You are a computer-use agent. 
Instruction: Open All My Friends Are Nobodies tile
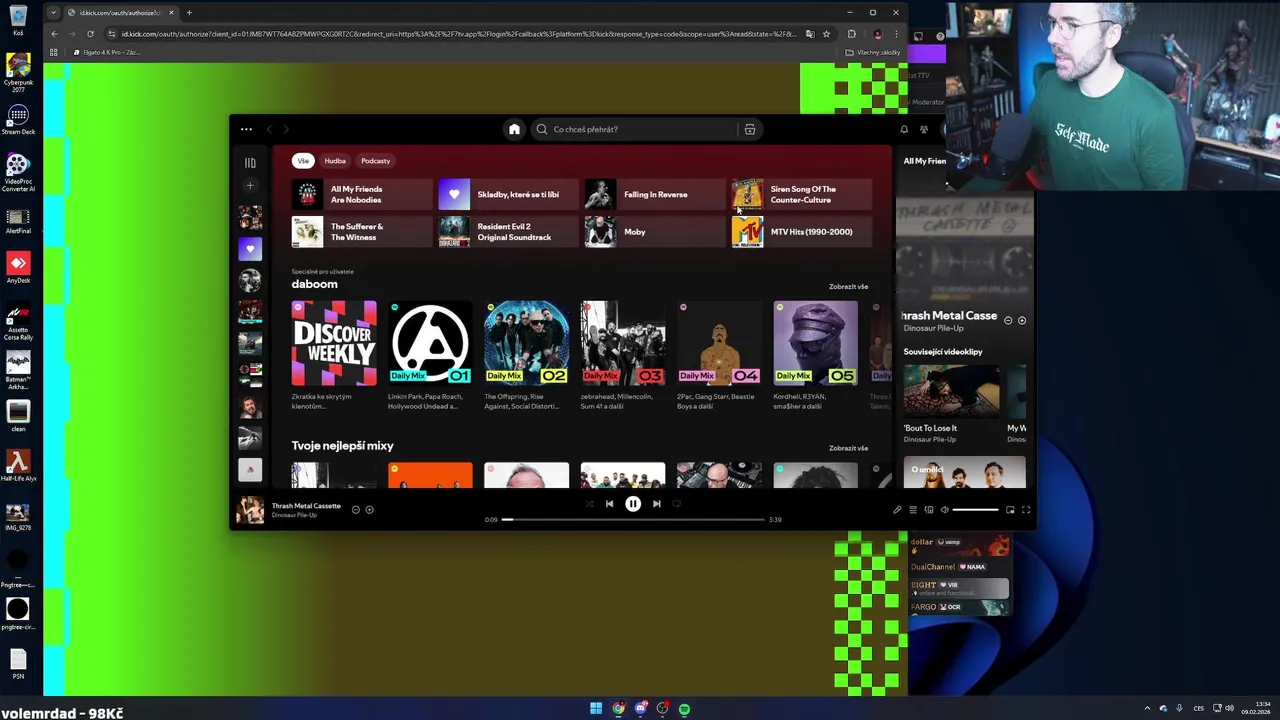pos(361,194)
